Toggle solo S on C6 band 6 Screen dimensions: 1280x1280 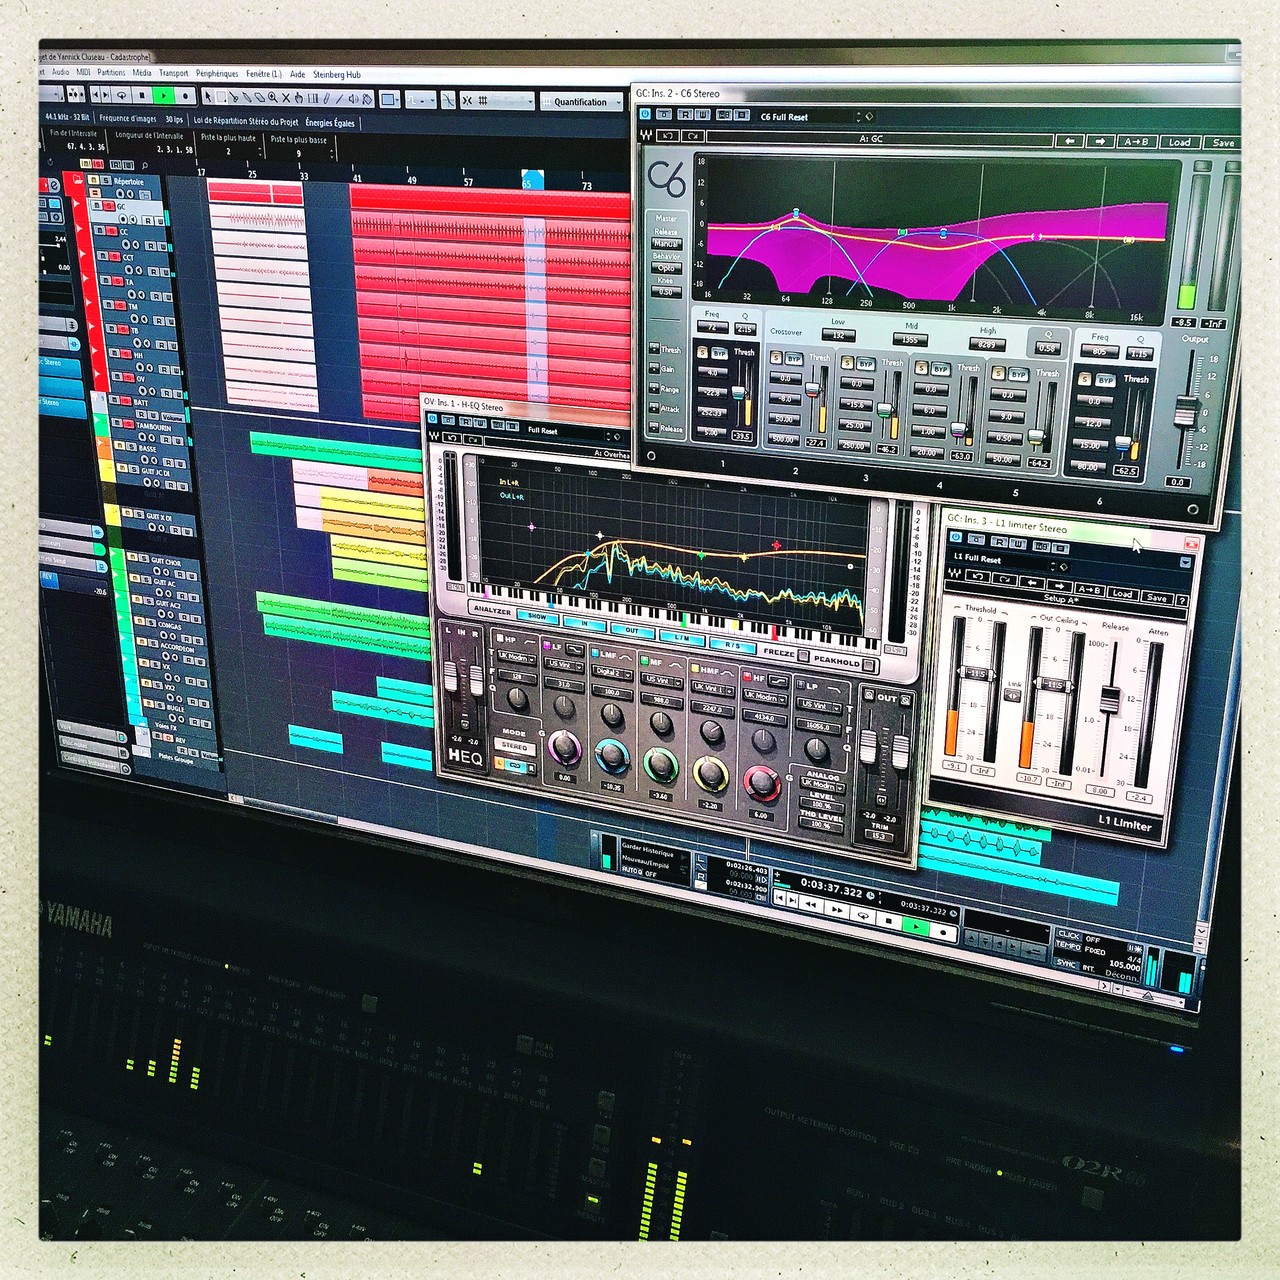point(1085,380)
